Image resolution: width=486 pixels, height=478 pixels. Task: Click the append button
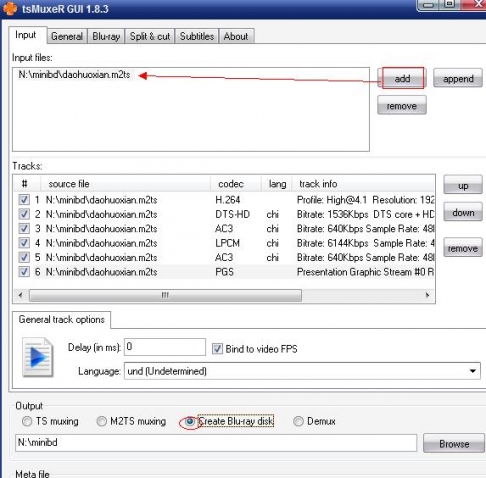(x=458, y=78)
